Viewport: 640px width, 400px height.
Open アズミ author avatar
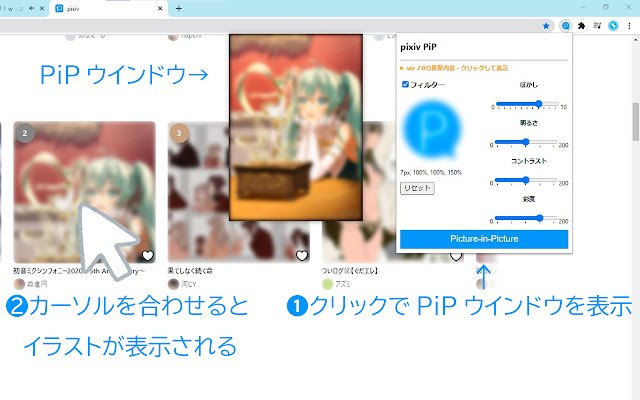(x=327, y=284)
